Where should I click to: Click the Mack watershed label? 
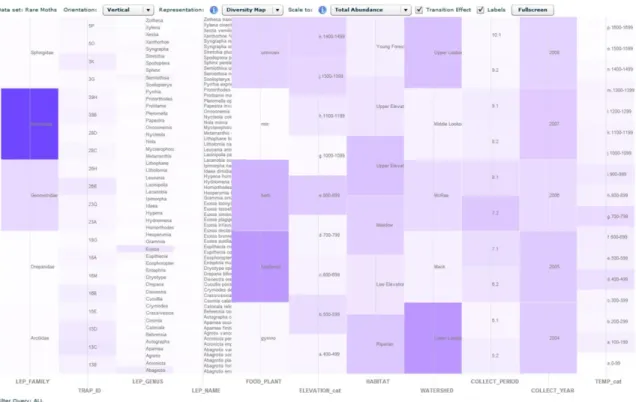point(439,267)
